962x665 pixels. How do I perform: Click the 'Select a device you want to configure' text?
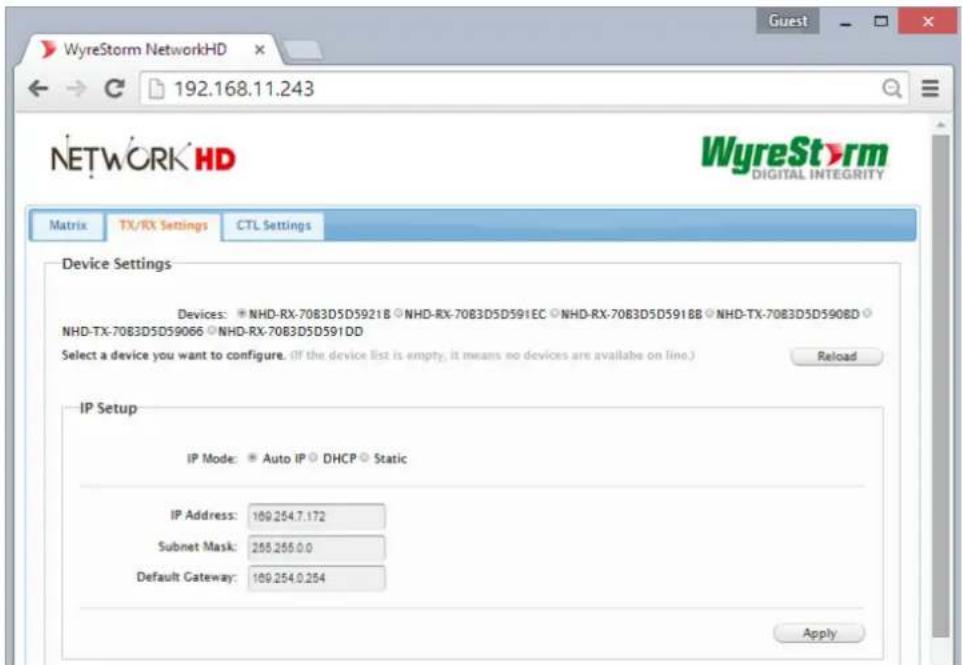[174, 355]
